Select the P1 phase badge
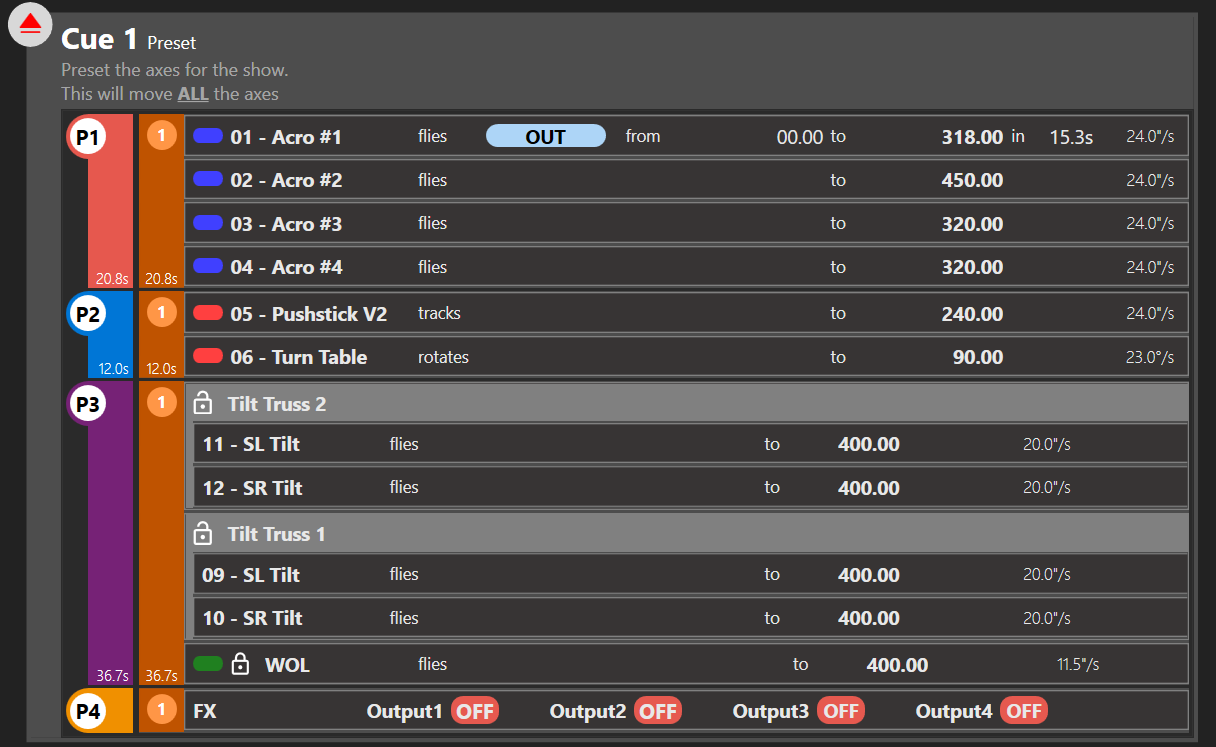 coord(87,137)
